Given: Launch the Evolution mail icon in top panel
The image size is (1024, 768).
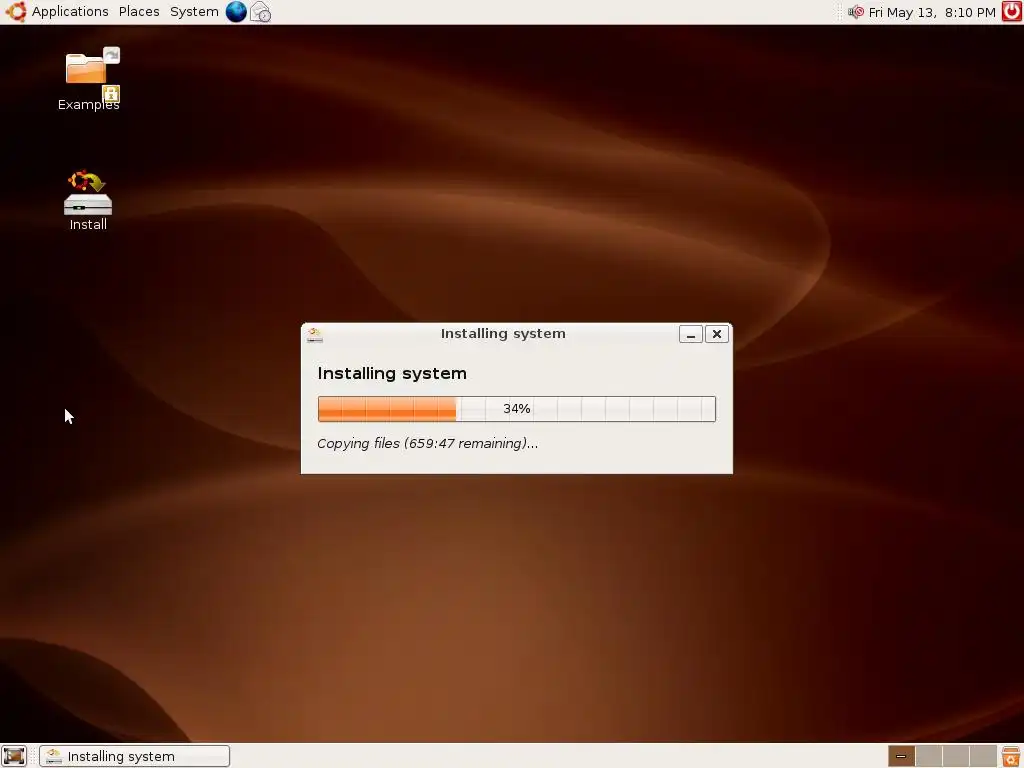Looking at the screenshot, I should coord(261,12).
